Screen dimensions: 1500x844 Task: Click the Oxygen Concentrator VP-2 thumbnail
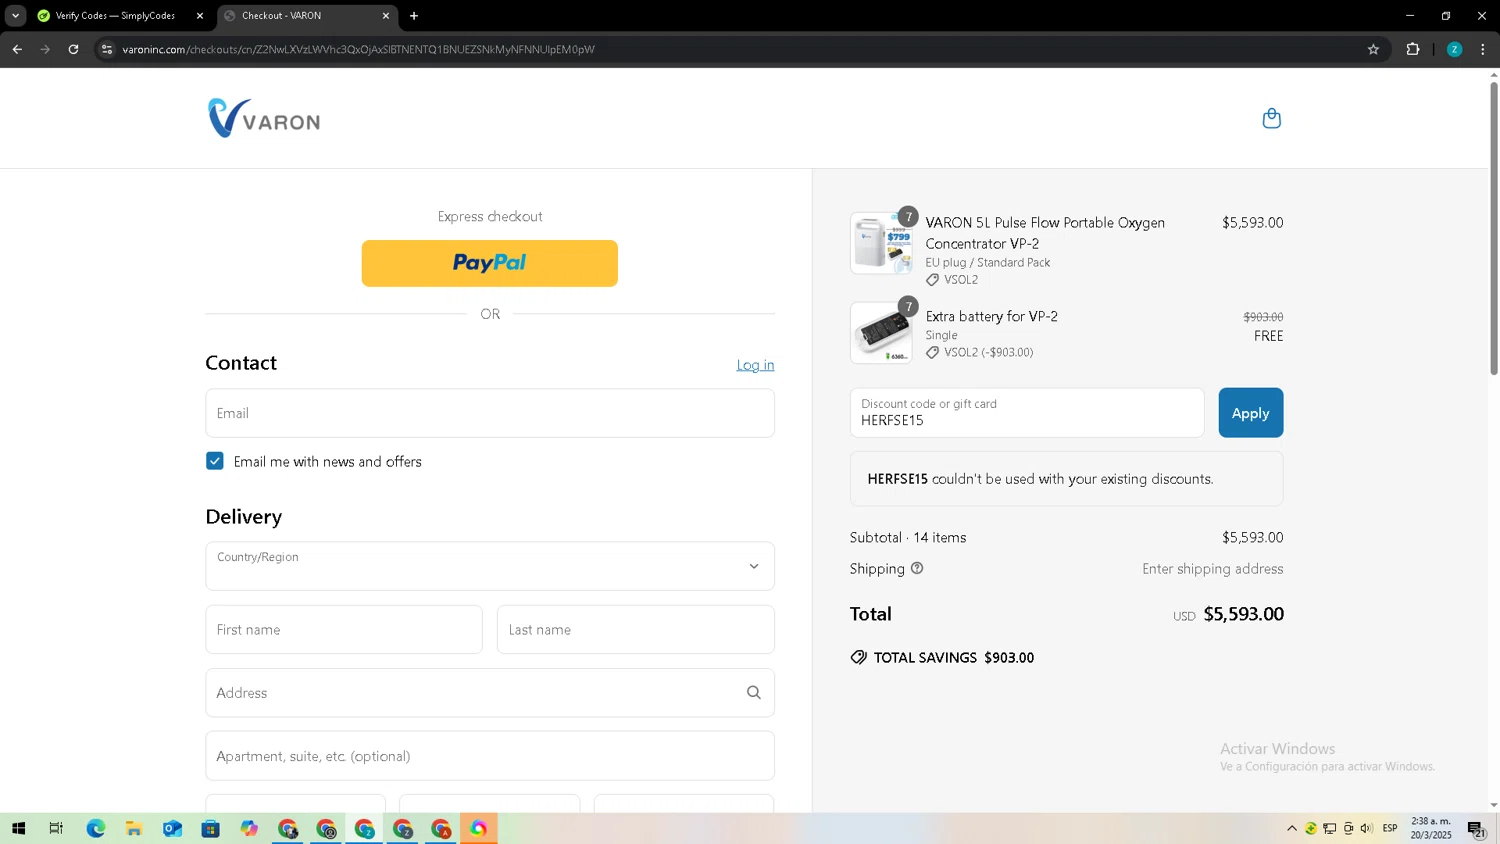click(x=881, y=243)
